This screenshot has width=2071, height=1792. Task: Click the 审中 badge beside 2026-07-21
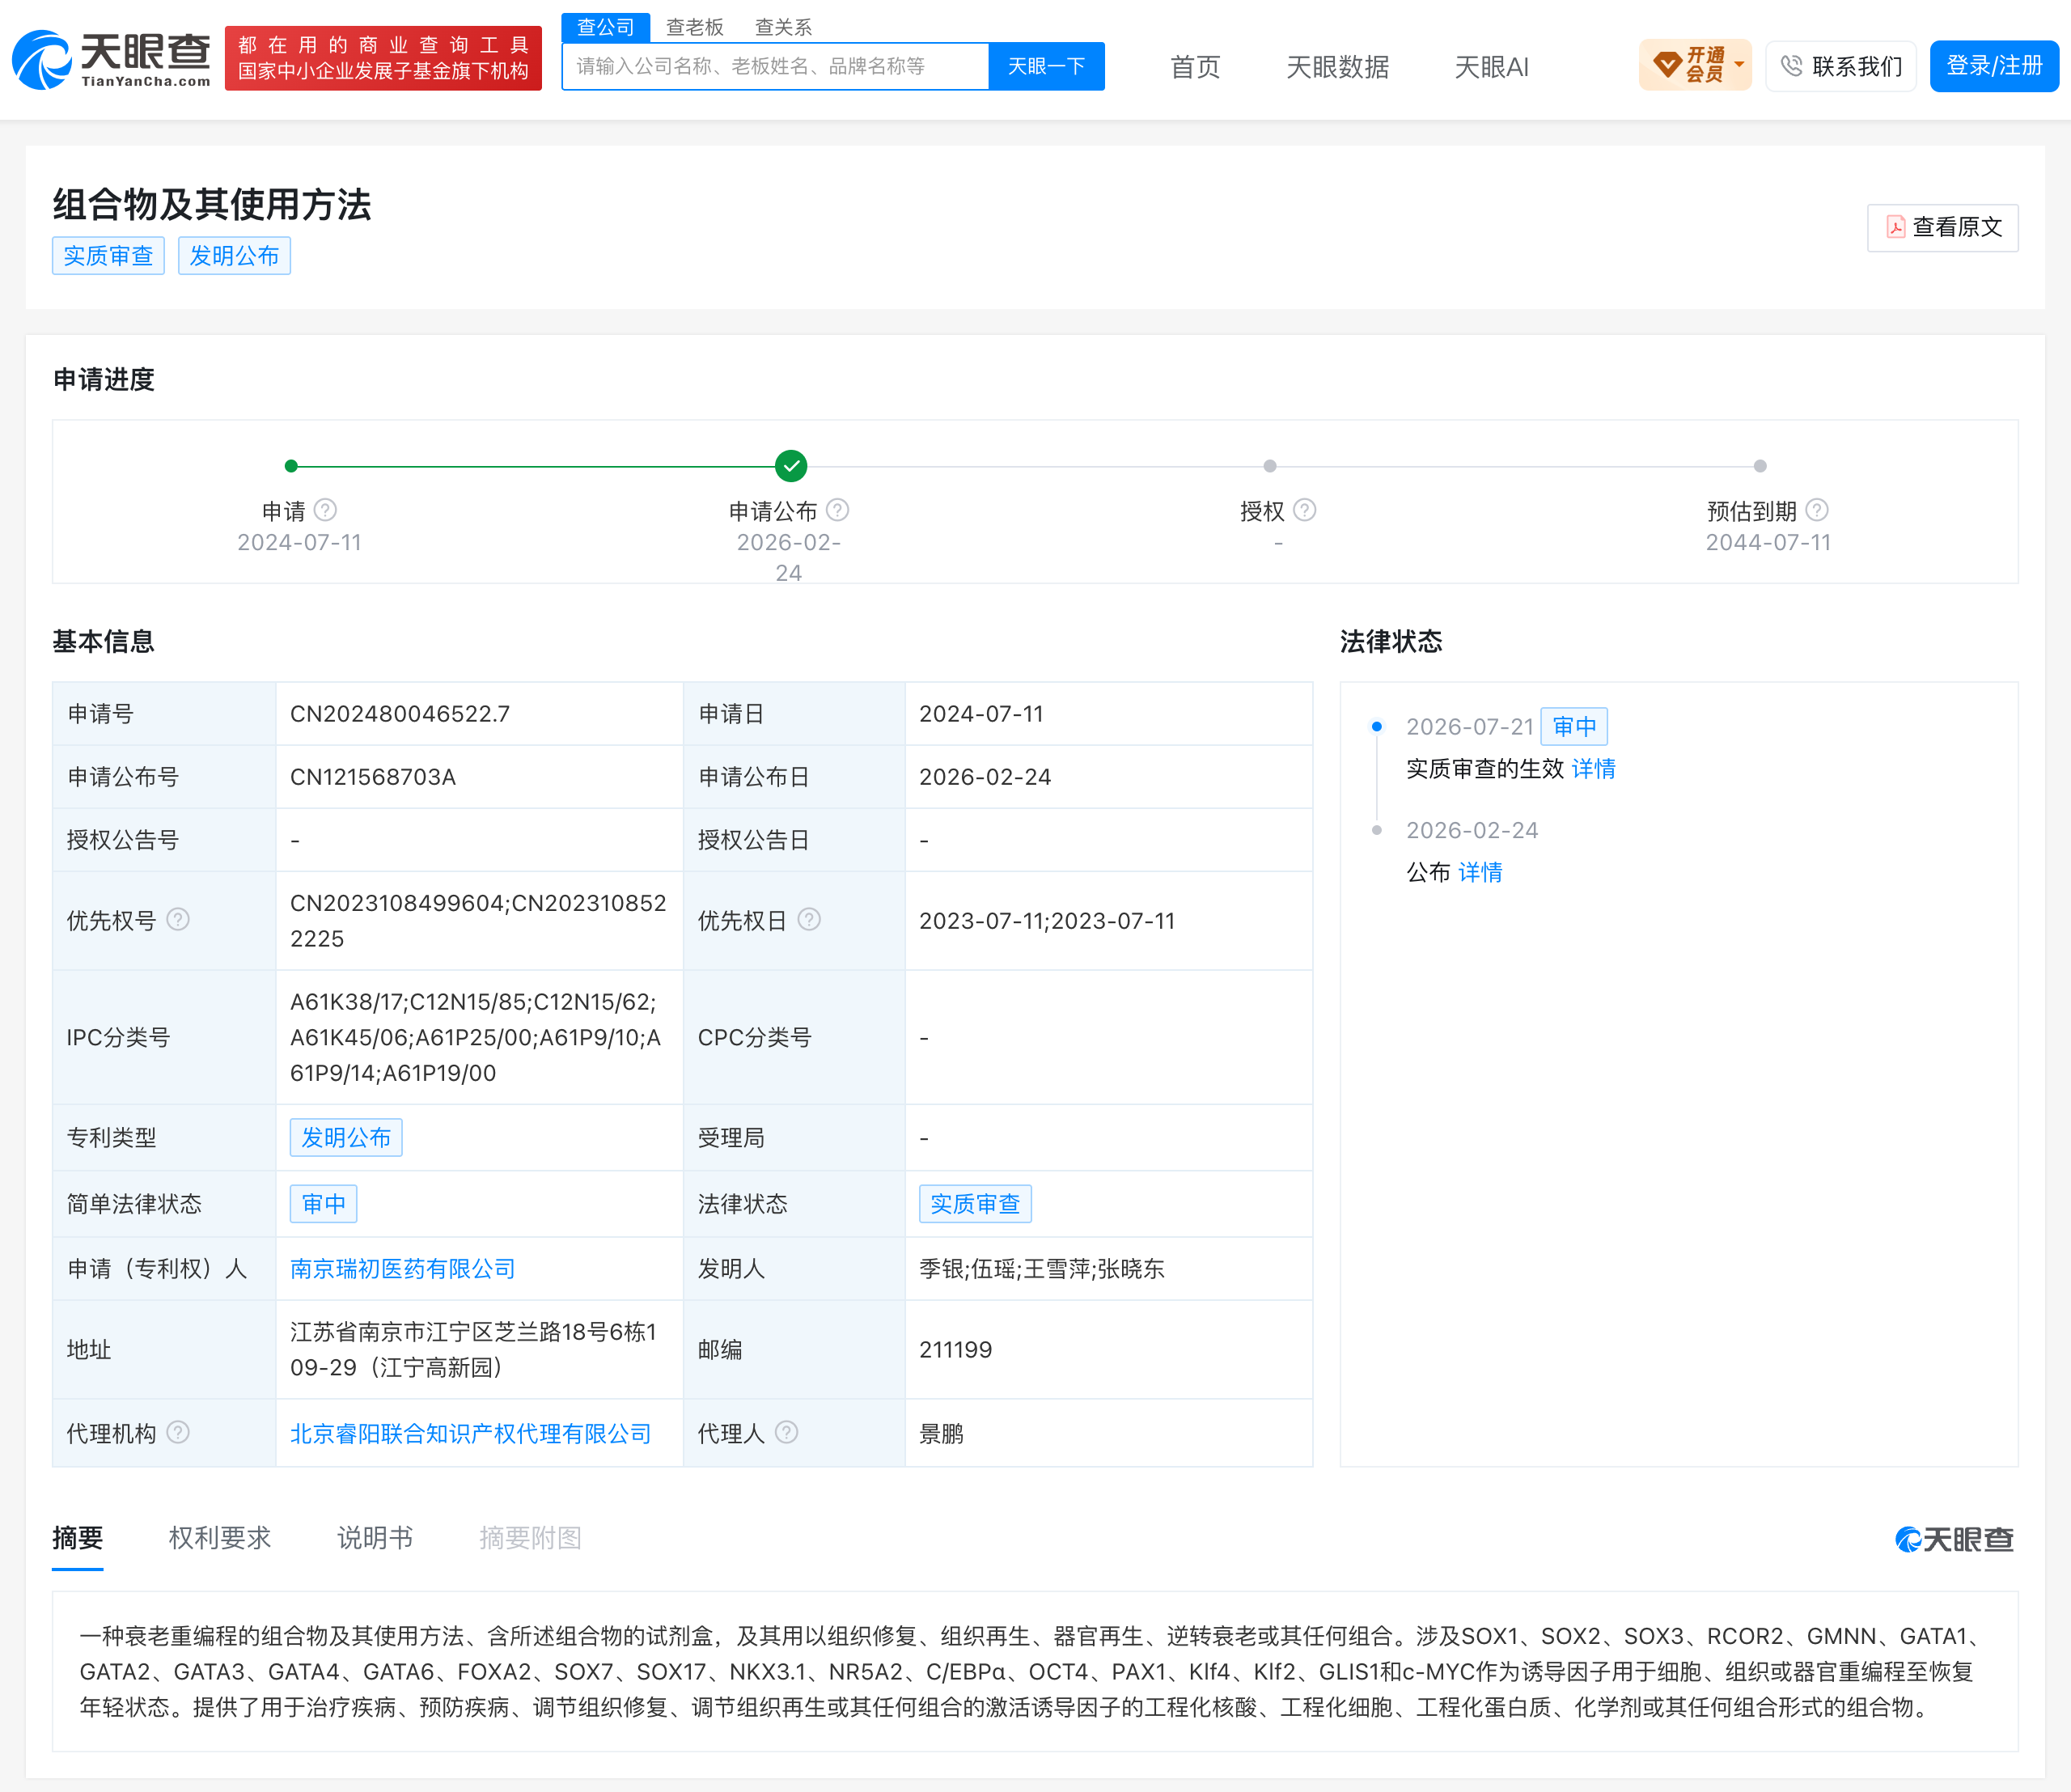pyautogui.click(x=1574, y=727)
